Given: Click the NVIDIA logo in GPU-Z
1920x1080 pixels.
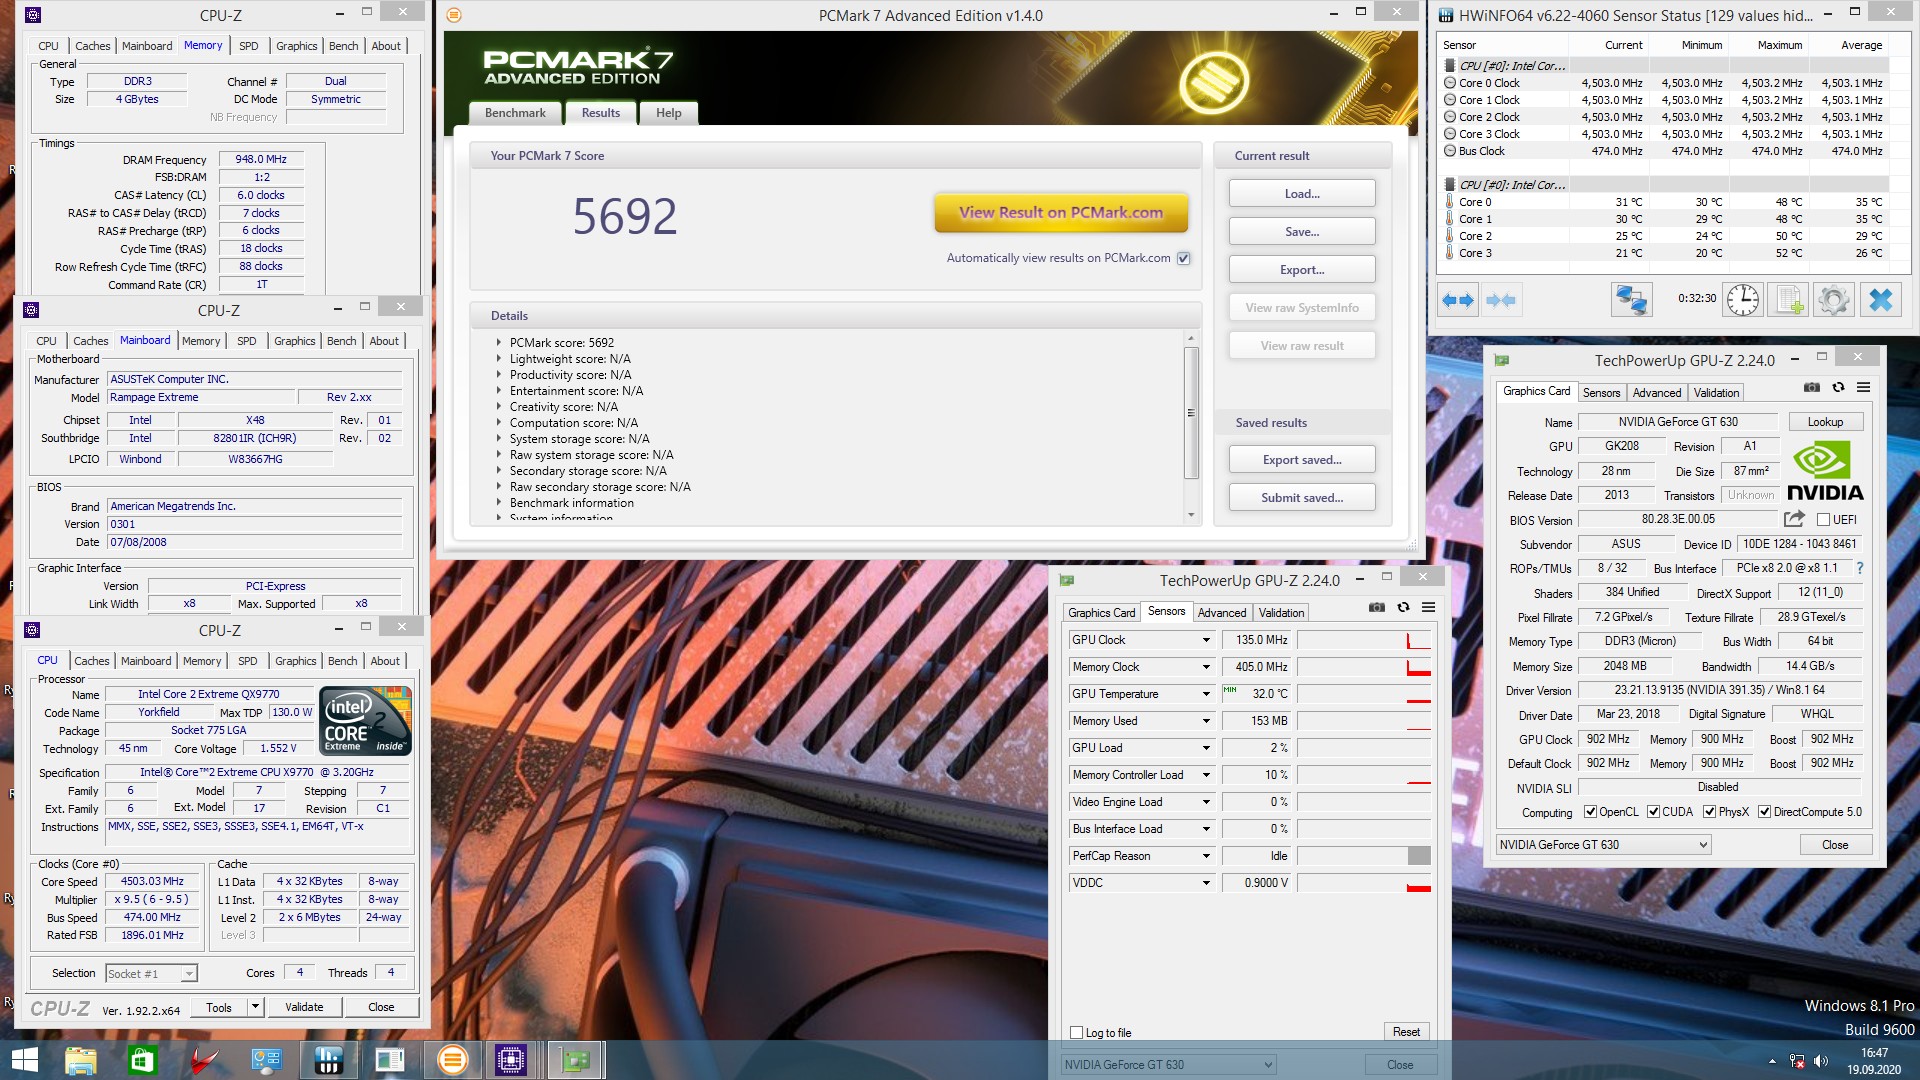Looking at the screenshot, I should tap(1825, 472).
